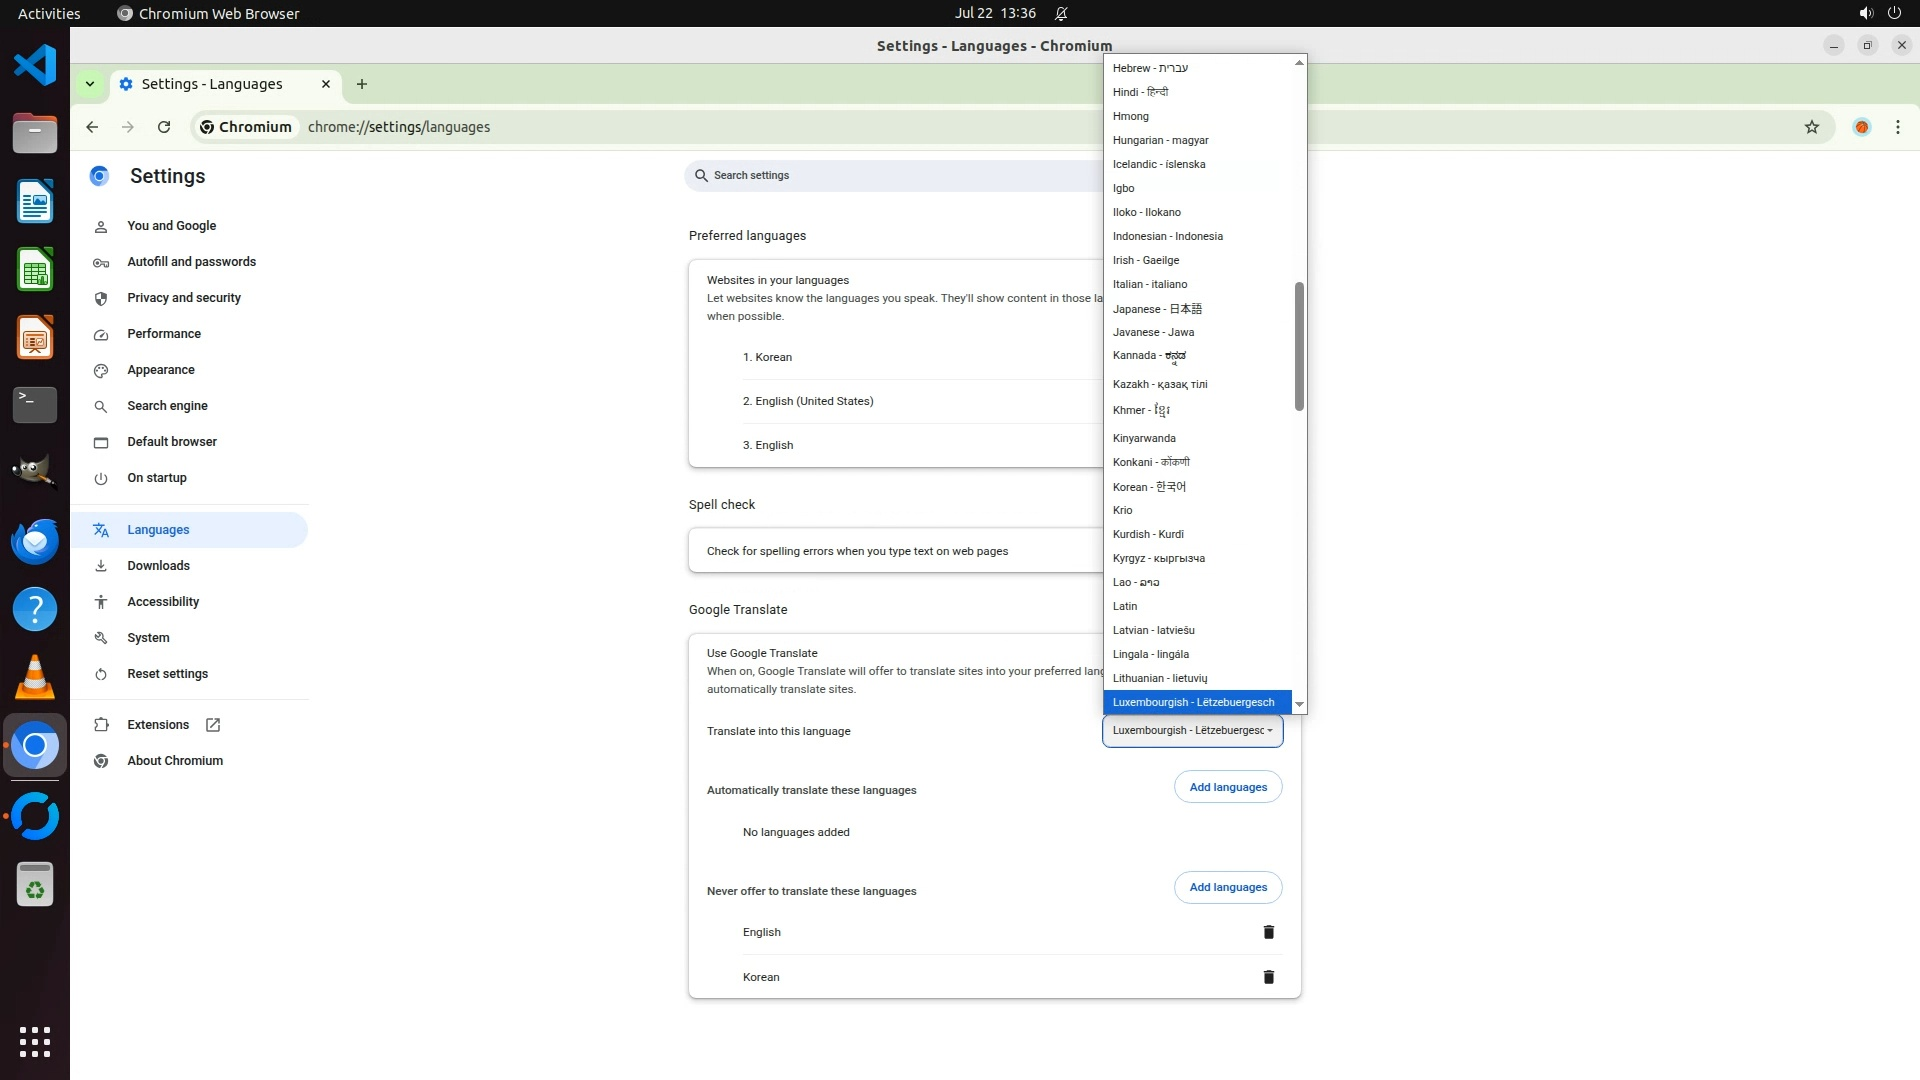Open Privacy and security settings
Image resolution: width=1920 pixels, height=1080 pixels.
click(x=184, y=298)
